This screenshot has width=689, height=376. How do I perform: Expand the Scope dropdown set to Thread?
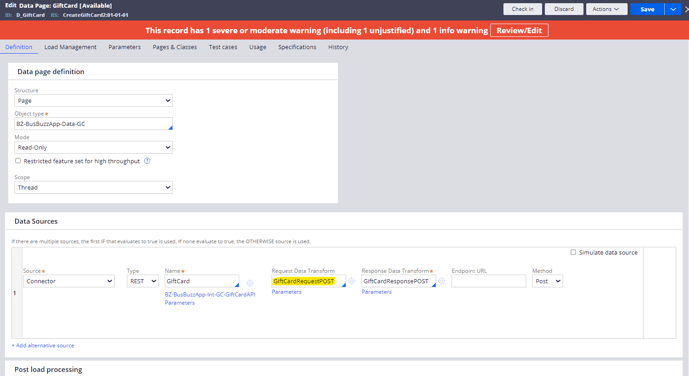click(x=94, y=187)
